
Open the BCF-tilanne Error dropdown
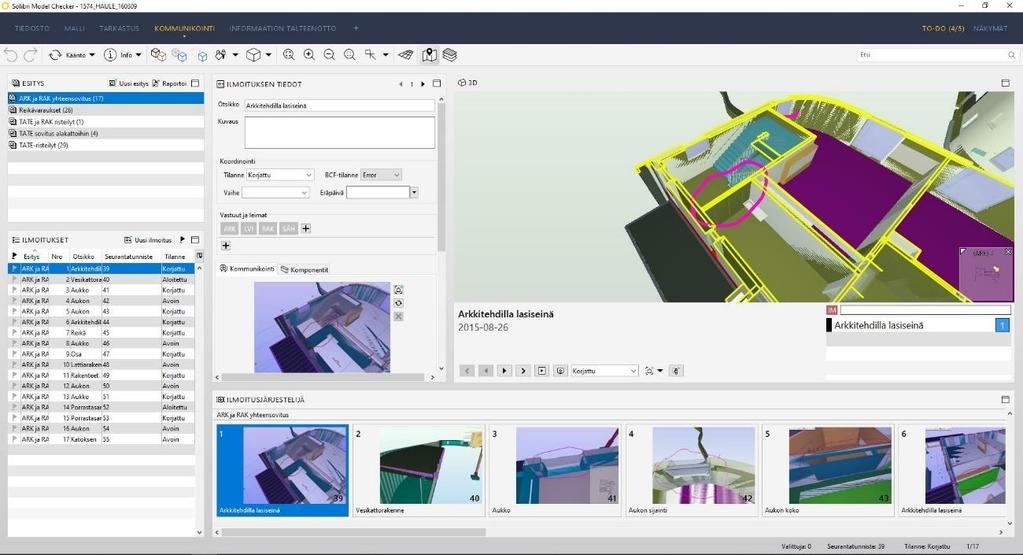(x=381, y=175)
